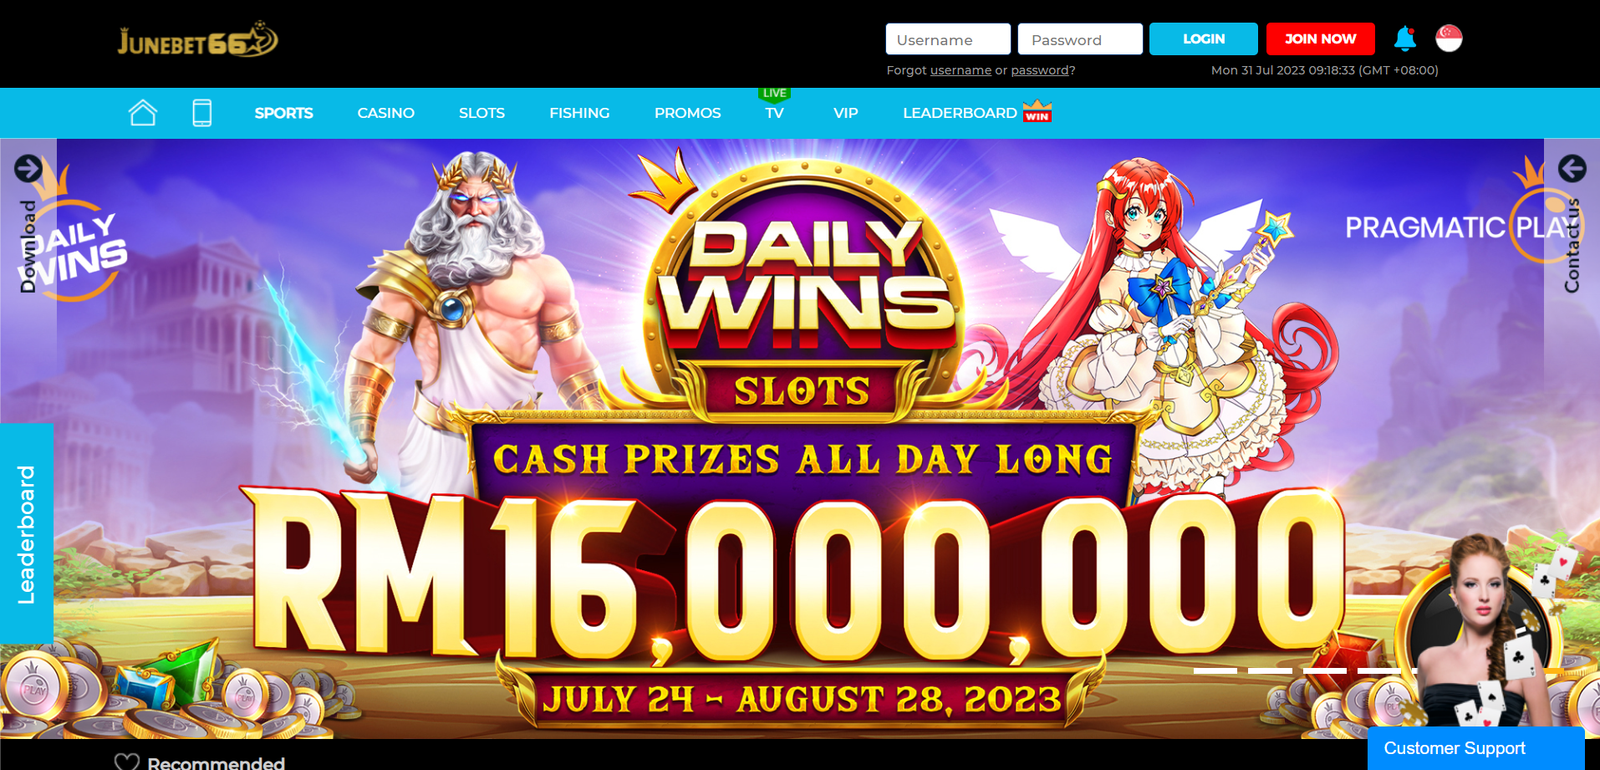1600x770 pixels.
Task: Click the forgot username link
Action: [961, 70]
